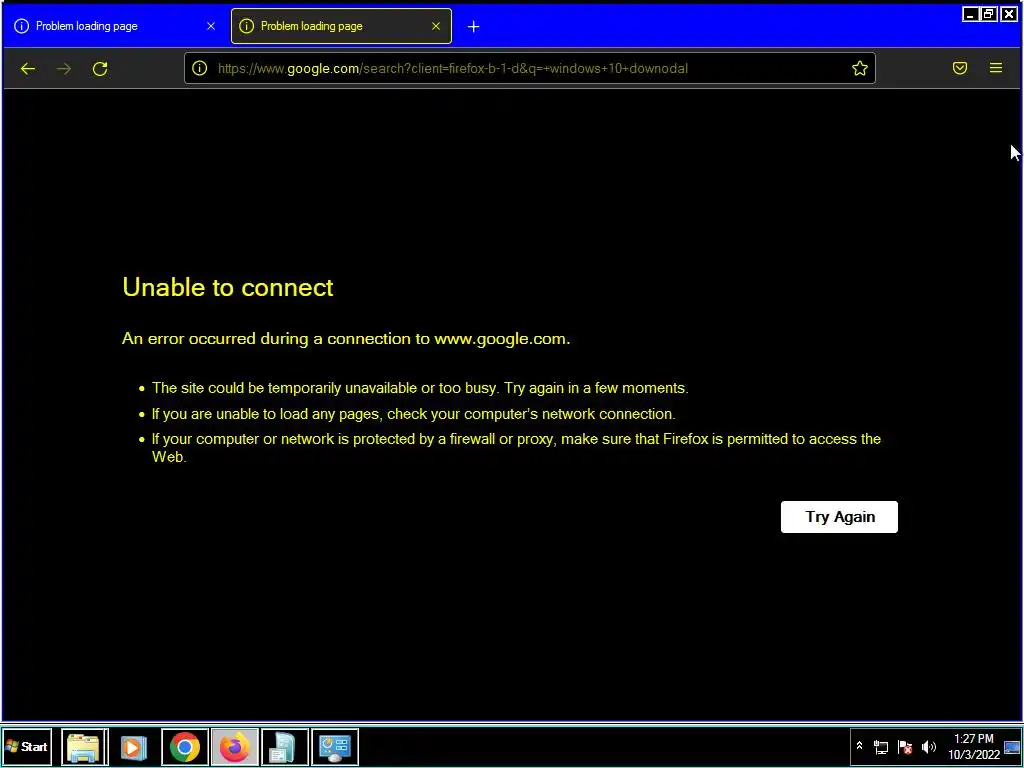Click the forward arrow navigation button
1024x768 pixels.
coord(64,69)
